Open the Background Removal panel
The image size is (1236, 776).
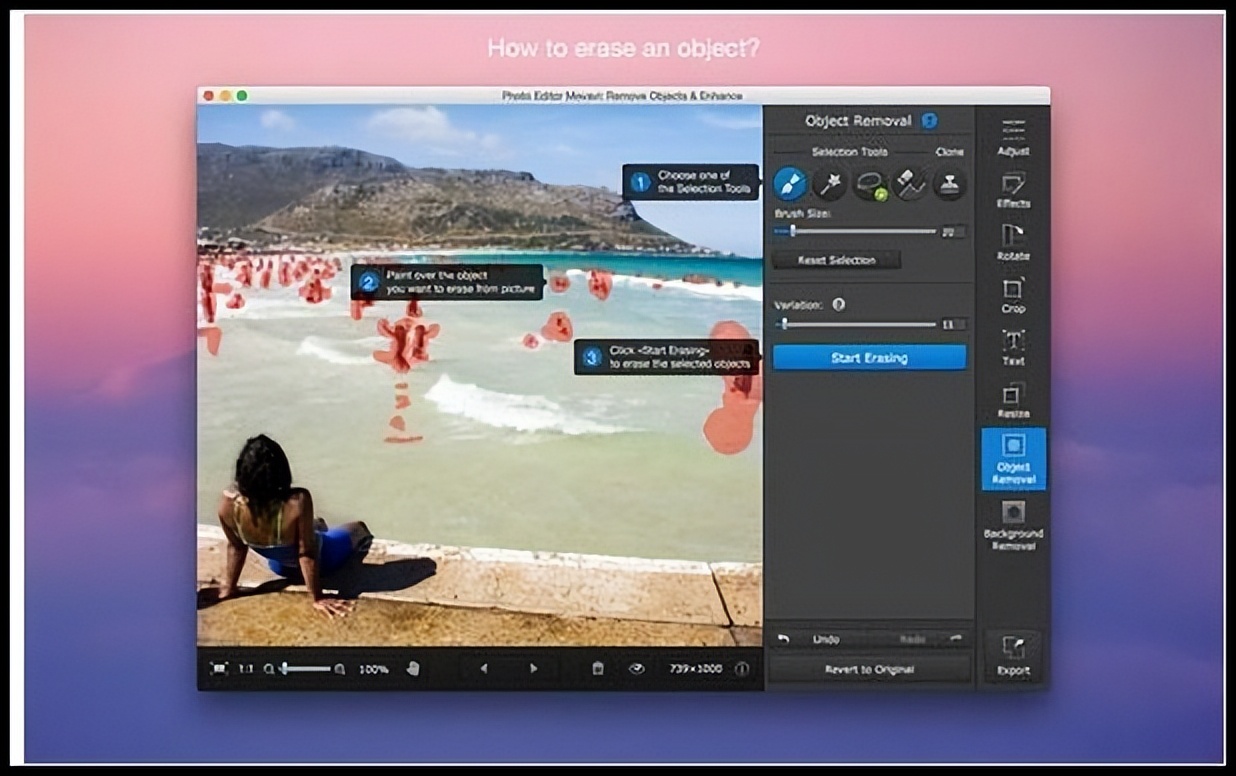pyautogui.click(x=1013, y=525)
